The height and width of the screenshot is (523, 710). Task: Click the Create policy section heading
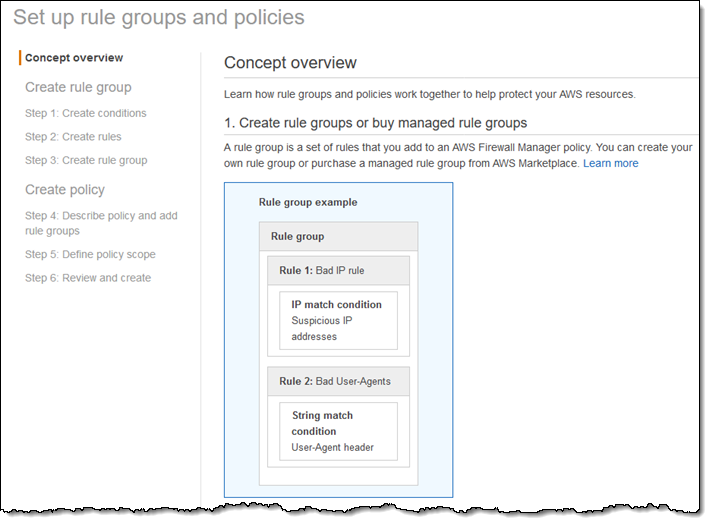click(65, 190)
